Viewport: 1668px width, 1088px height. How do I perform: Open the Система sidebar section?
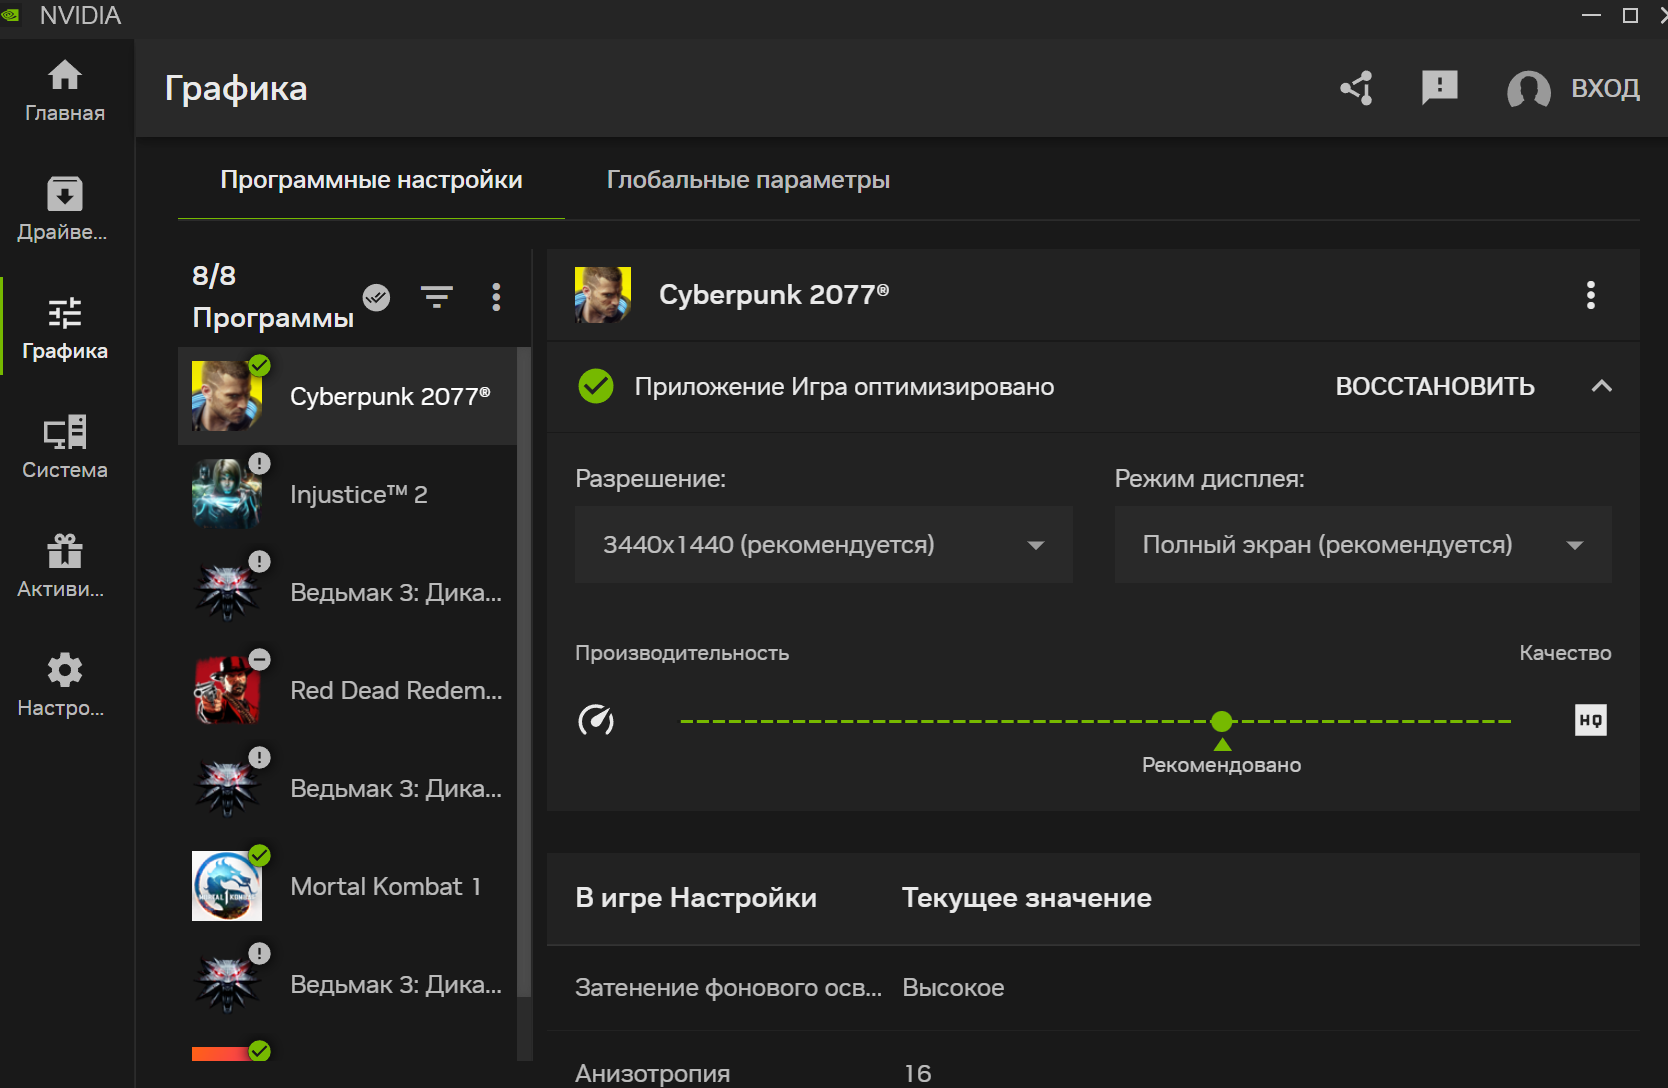(65, 447)
